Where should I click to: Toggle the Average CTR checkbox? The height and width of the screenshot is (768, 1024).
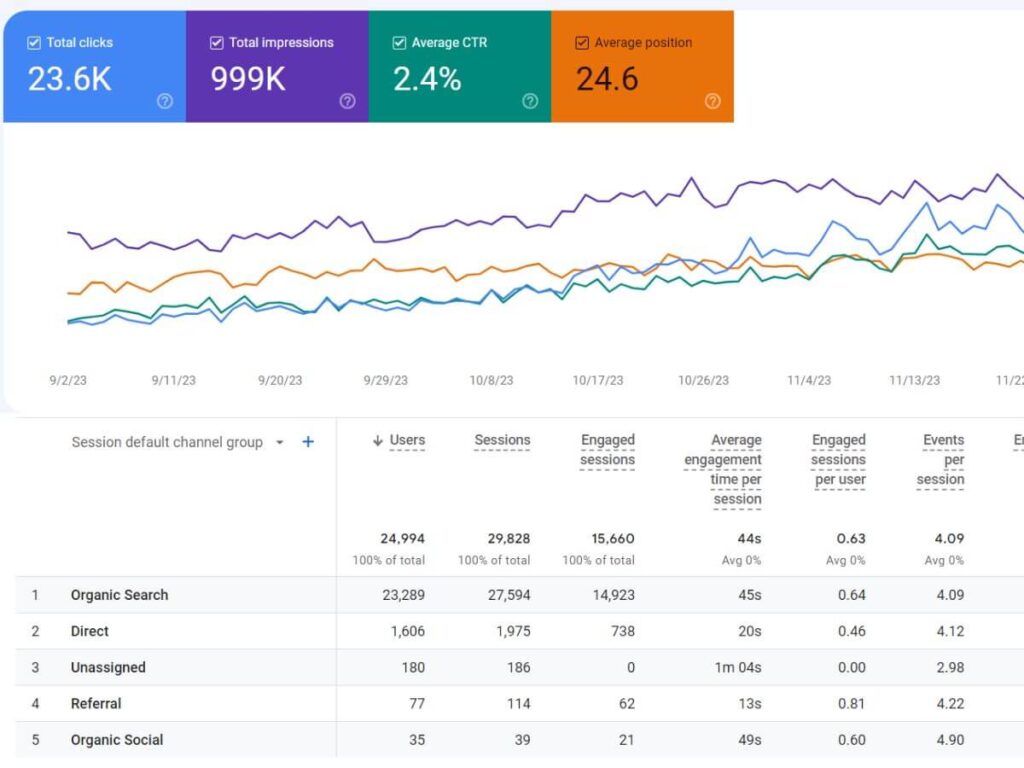pos(400,43)
